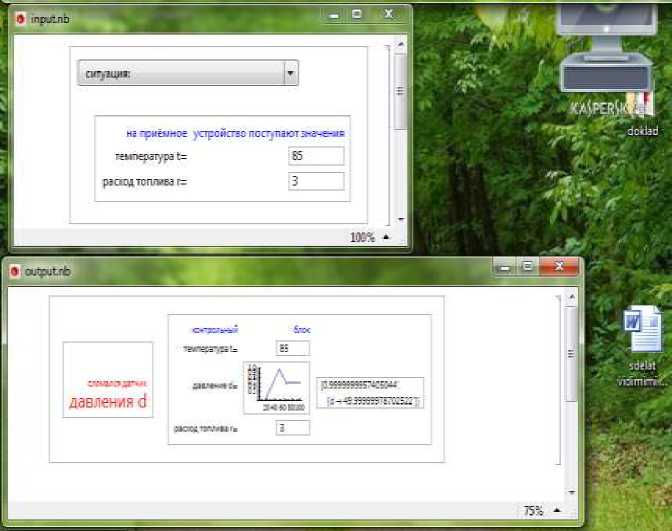Minimize the output.nb window

coord(504,267)
